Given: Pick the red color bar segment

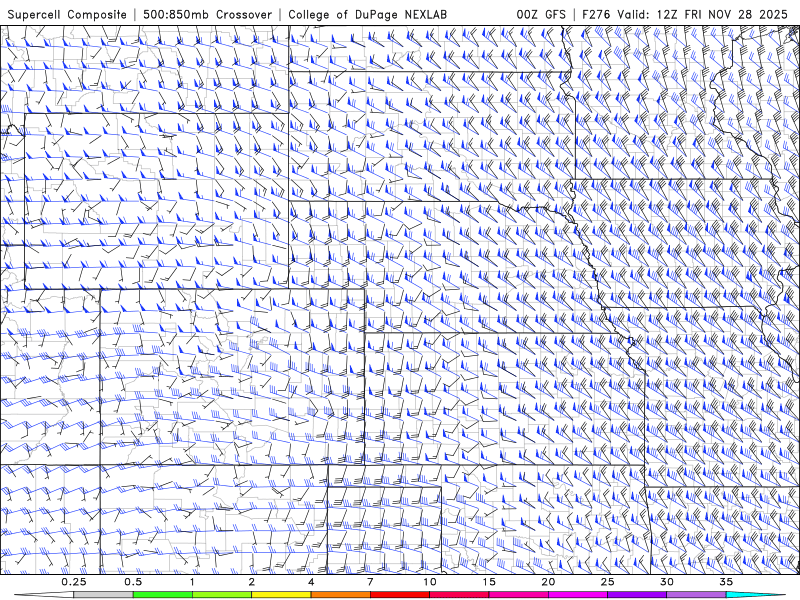Looking at the screenshot, I should click(399, 595).
